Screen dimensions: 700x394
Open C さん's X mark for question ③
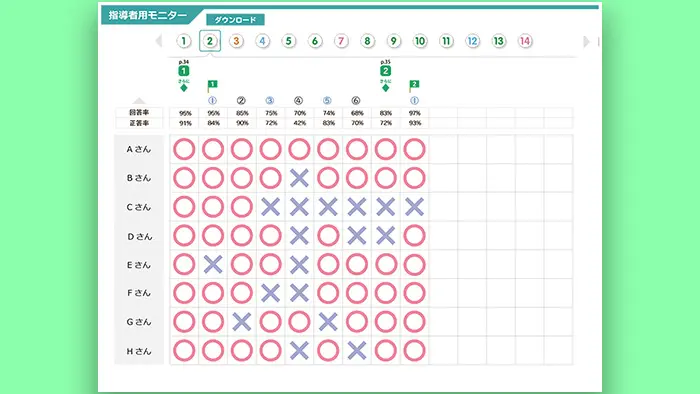[271, 207]
